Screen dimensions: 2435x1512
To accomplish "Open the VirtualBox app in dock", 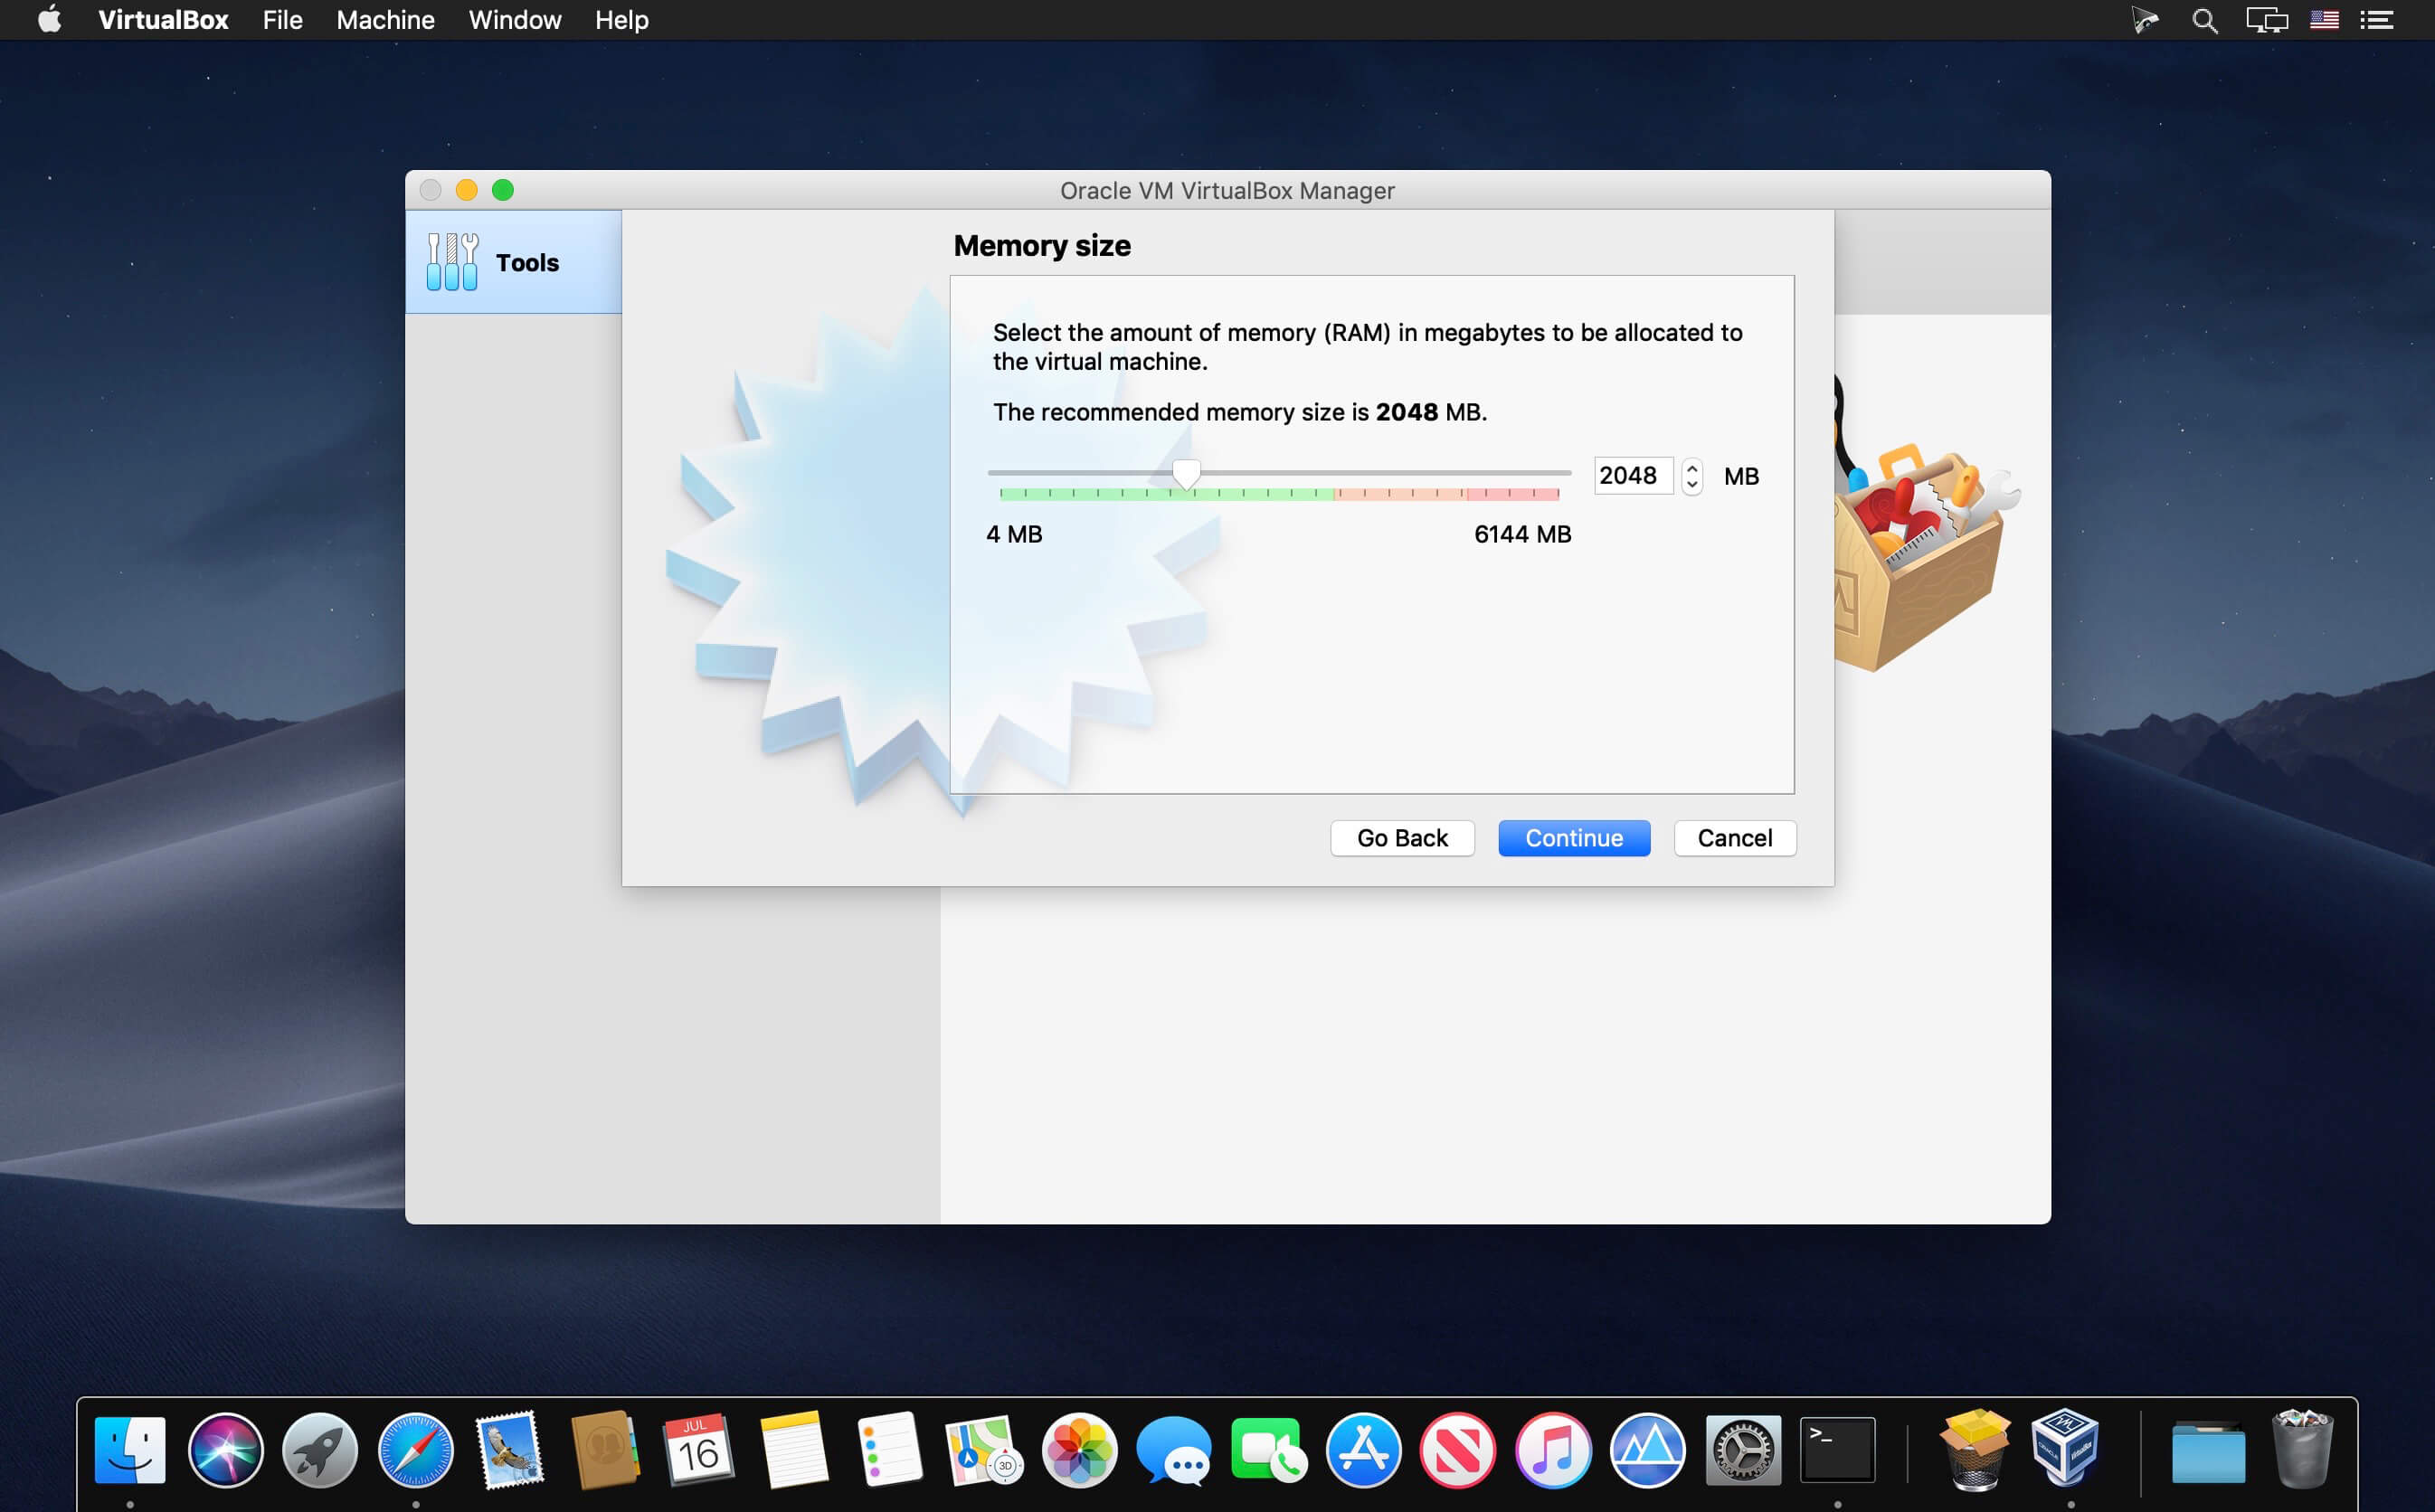I will click(x=2067, y=1449).
